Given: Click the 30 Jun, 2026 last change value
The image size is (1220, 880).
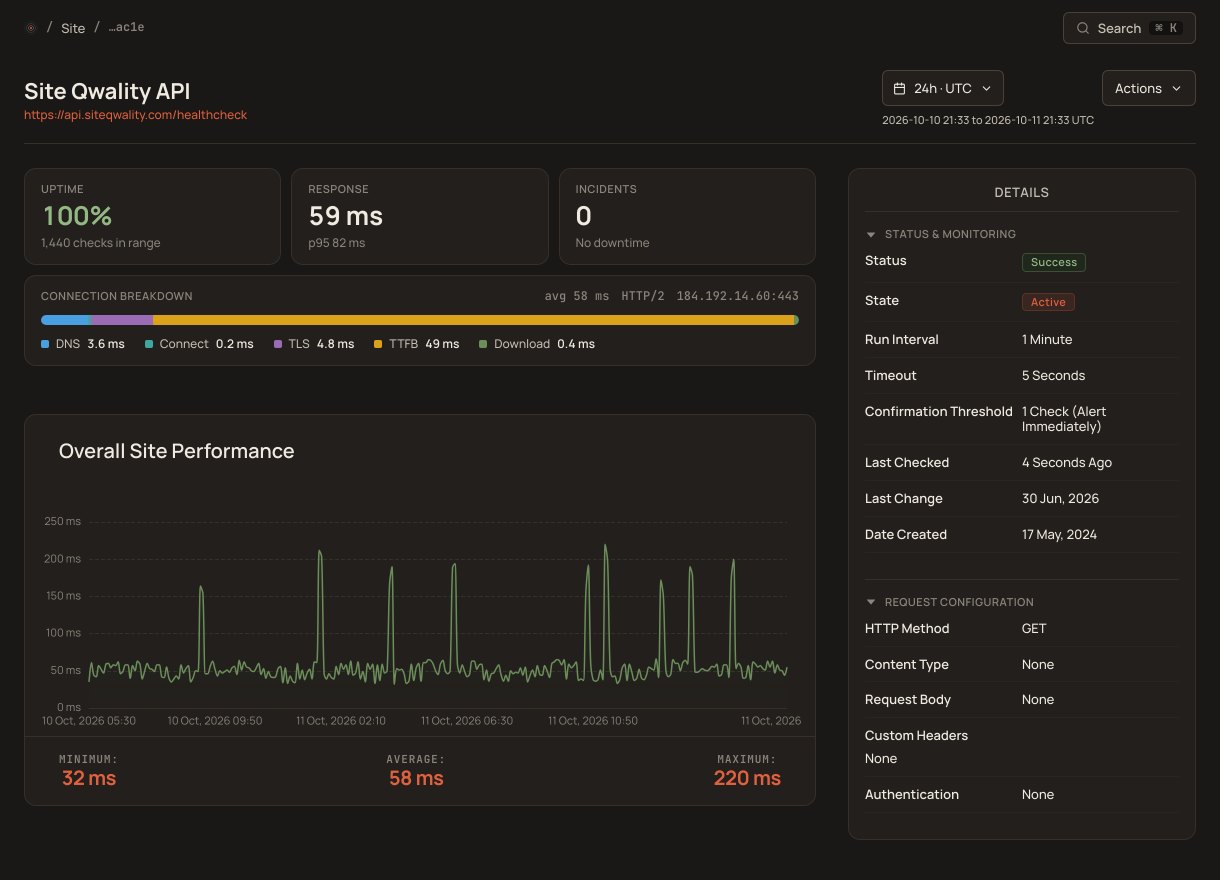Looking at the screenshot, I should [x=1060, y=499].
